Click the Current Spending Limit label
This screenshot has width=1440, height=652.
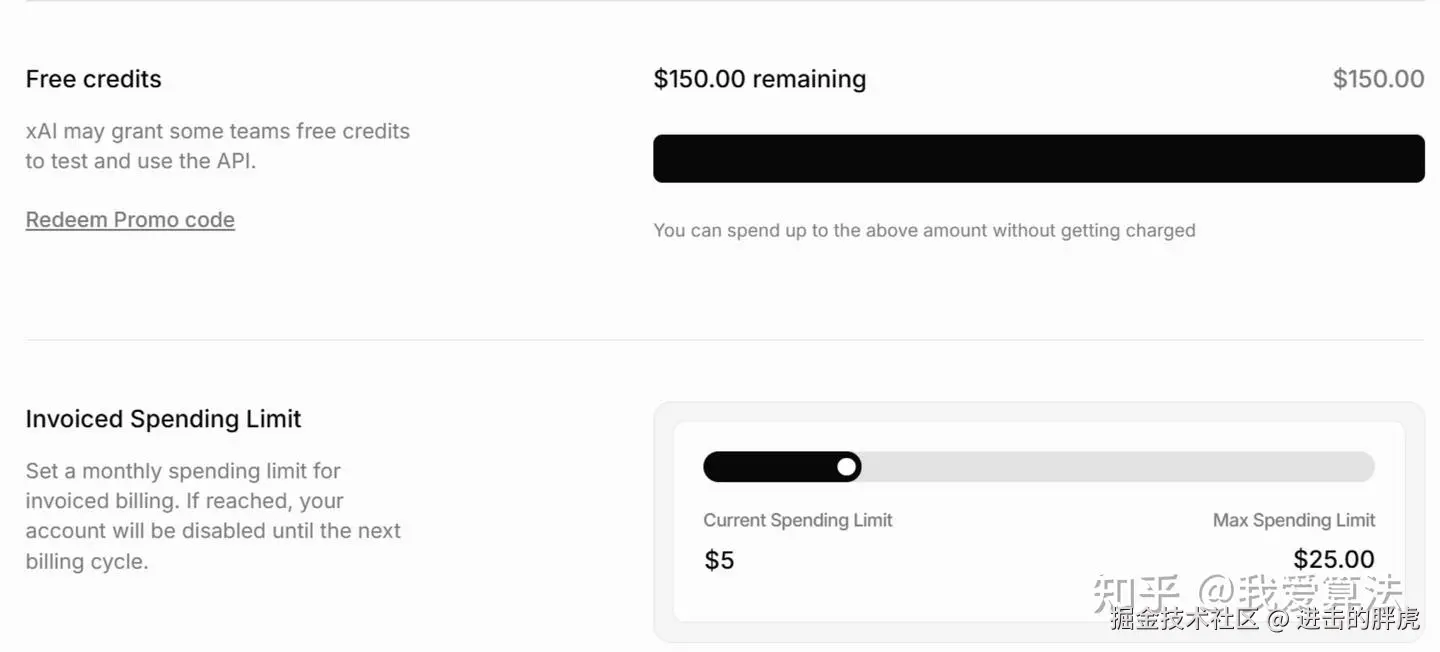click(797, 520)
